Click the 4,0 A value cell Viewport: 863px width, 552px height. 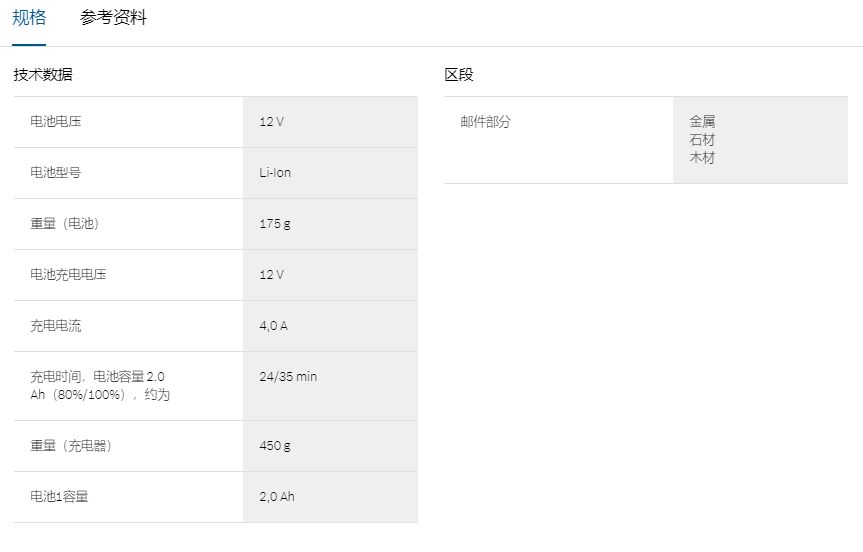click(273, 326)
